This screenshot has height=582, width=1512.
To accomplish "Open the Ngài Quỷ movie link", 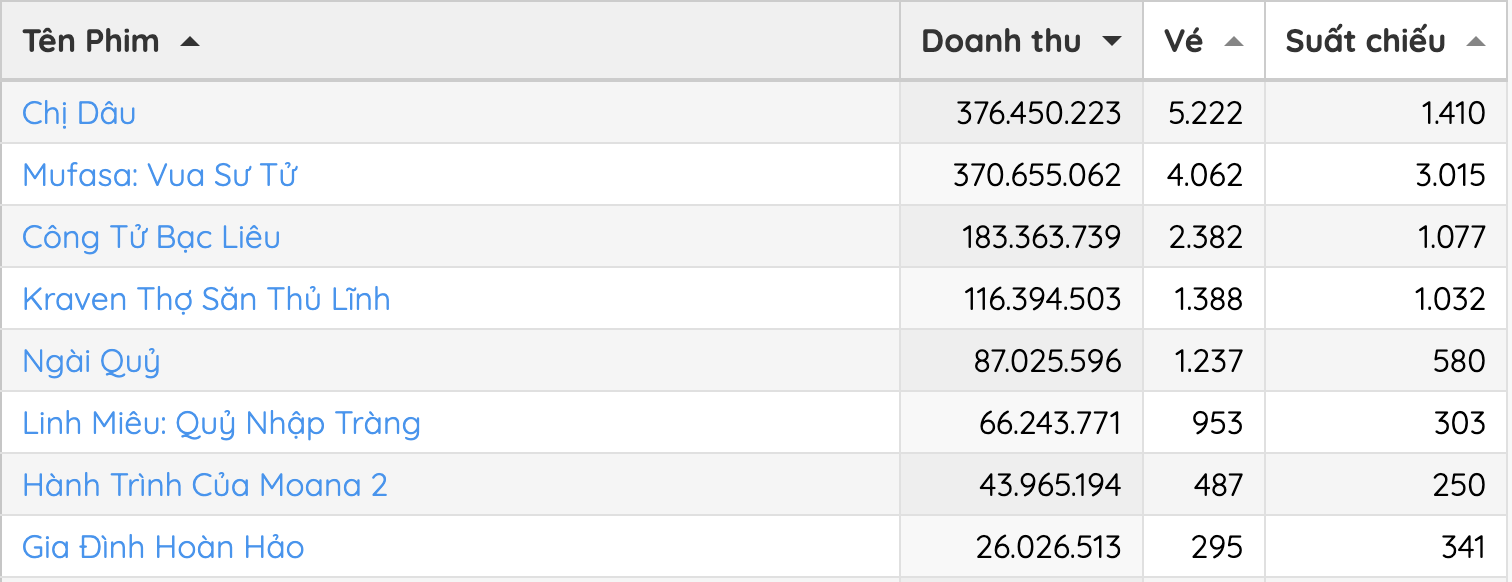I will [x=91, y=361].
